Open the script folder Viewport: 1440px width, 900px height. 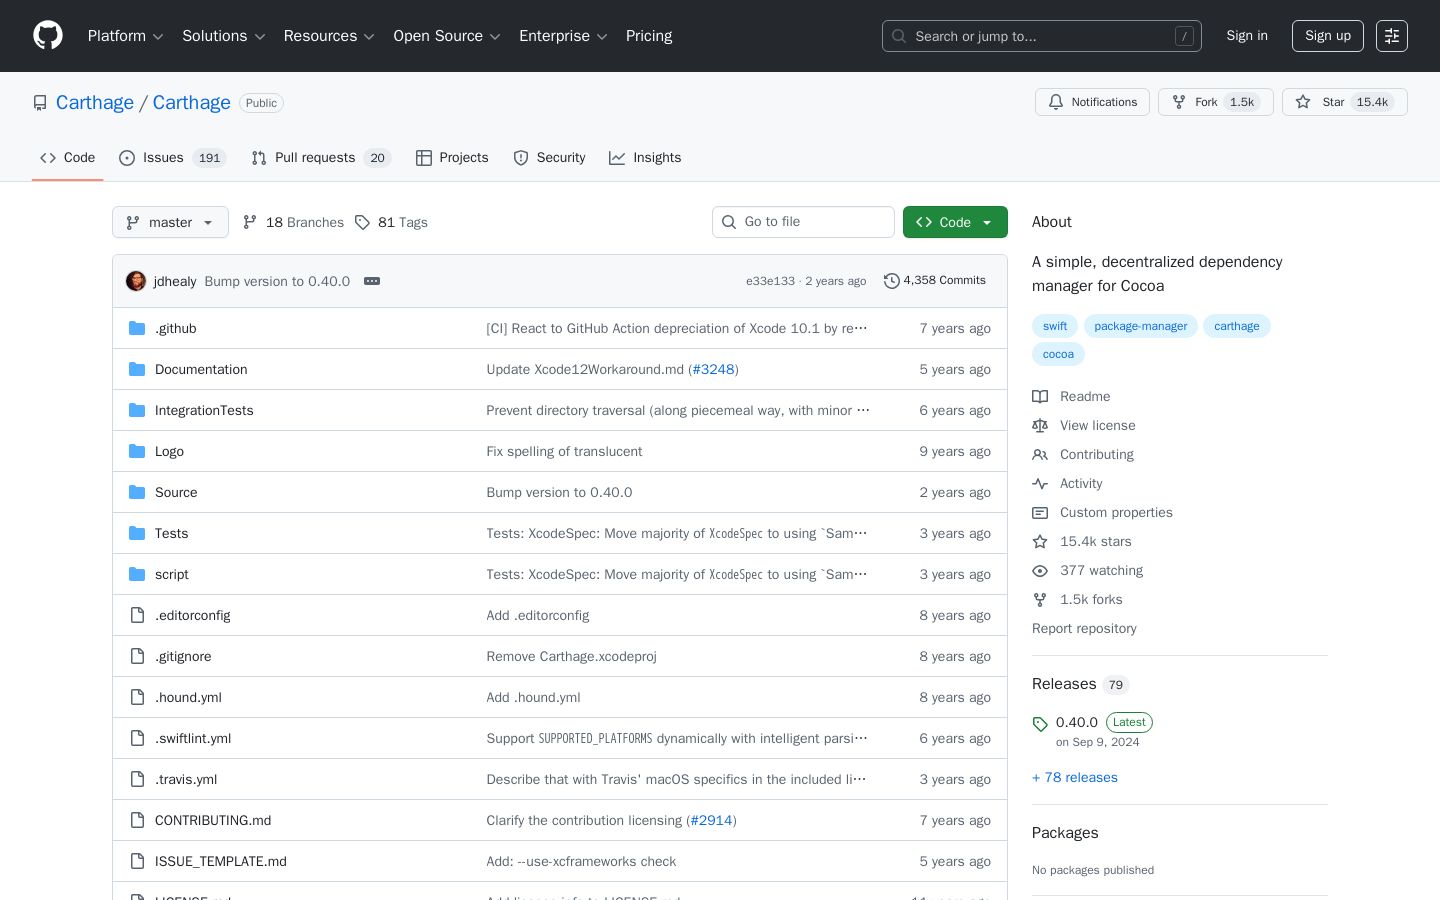pos(172,574)
